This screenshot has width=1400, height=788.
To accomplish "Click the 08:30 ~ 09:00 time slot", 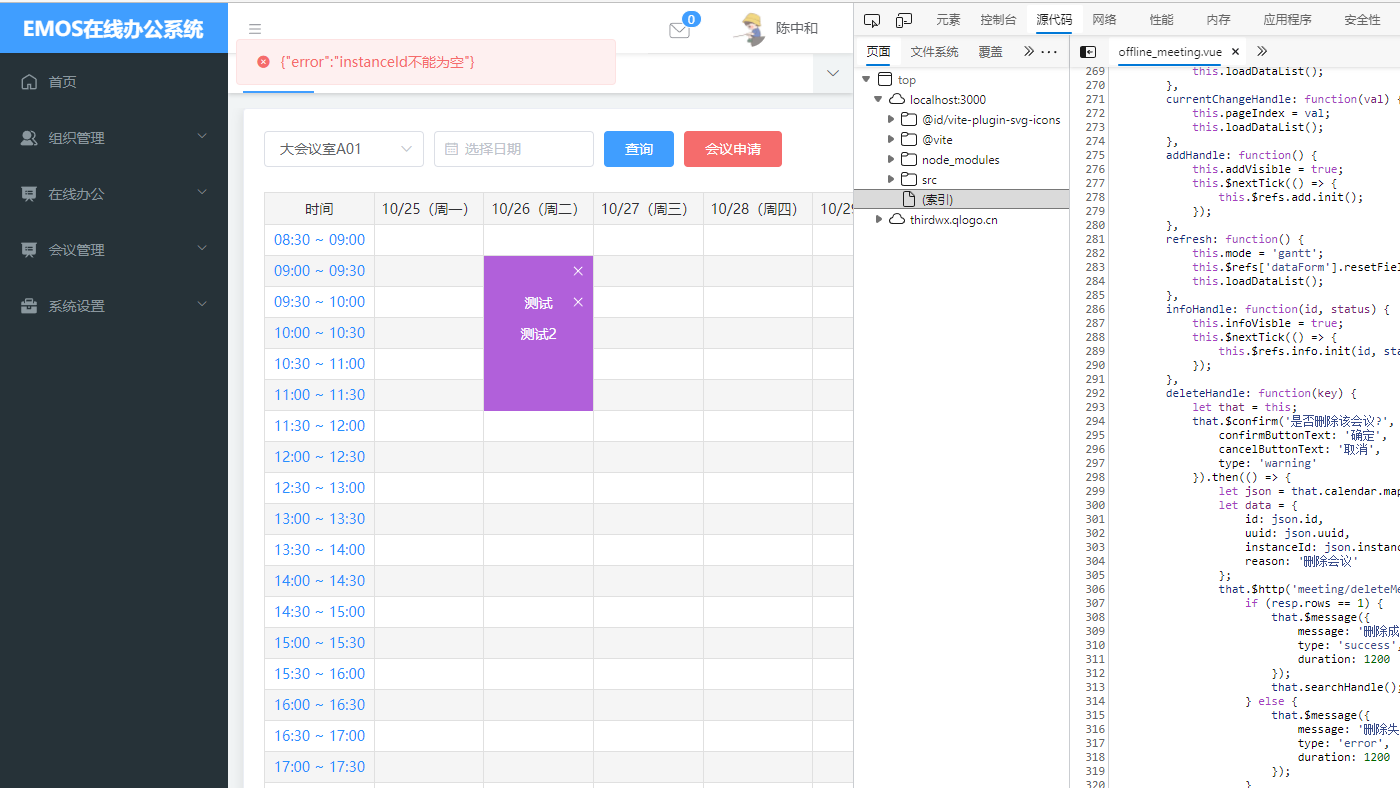I will click(319, 240).
